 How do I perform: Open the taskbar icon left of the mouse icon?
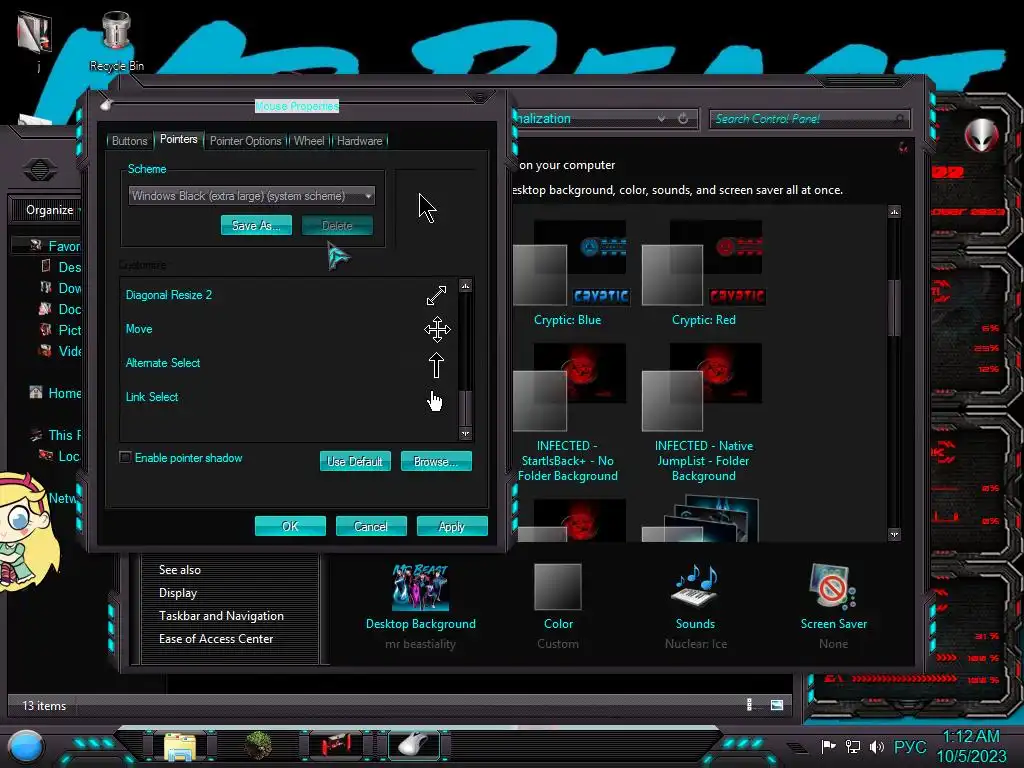pyautogui.click(x=336, y=745)
